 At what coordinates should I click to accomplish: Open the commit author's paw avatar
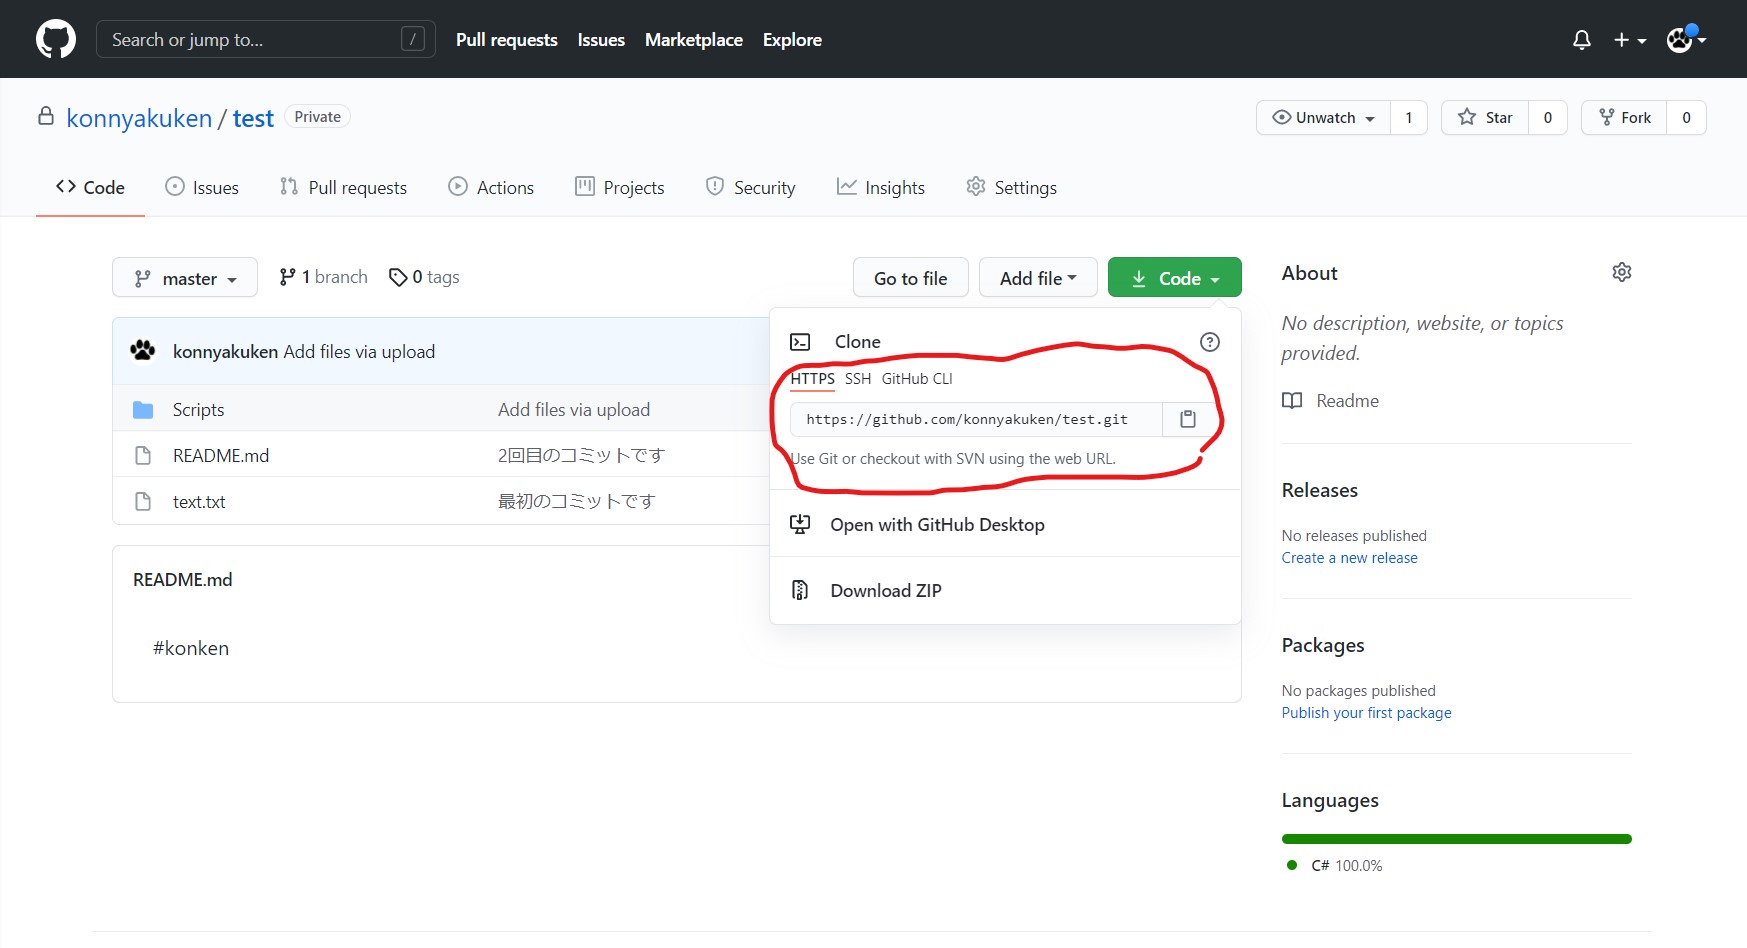point(143,351)
